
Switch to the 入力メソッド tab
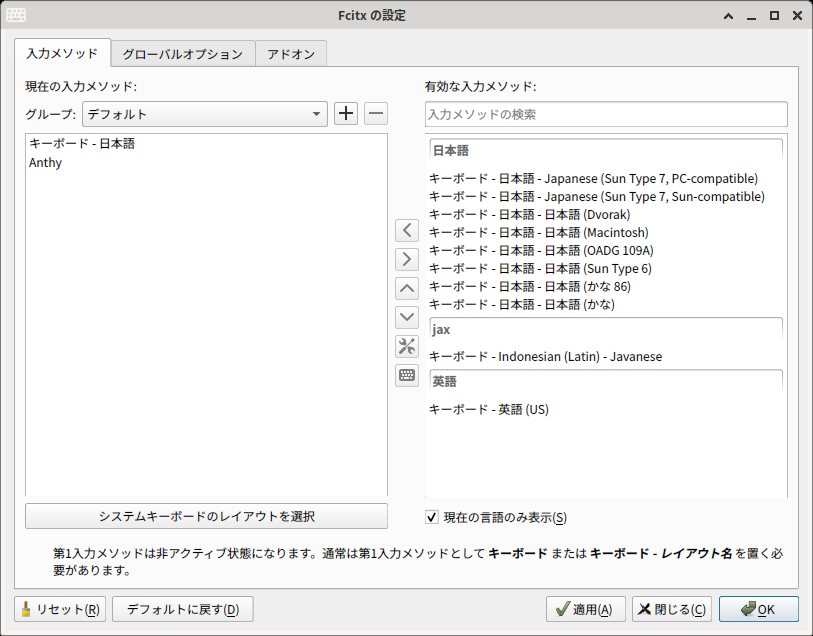click(x=62, y=53)
